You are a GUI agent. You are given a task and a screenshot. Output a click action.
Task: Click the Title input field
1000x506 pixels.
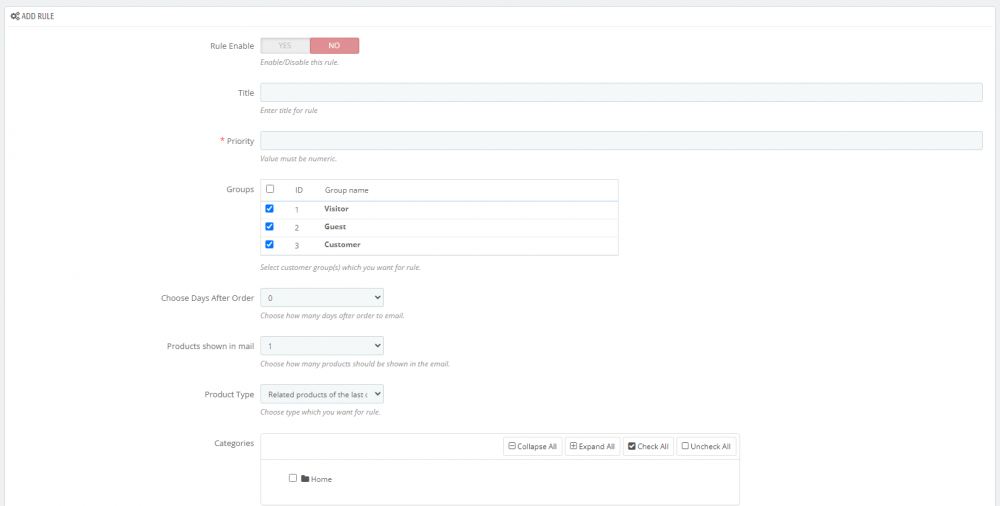coord(621,93)
